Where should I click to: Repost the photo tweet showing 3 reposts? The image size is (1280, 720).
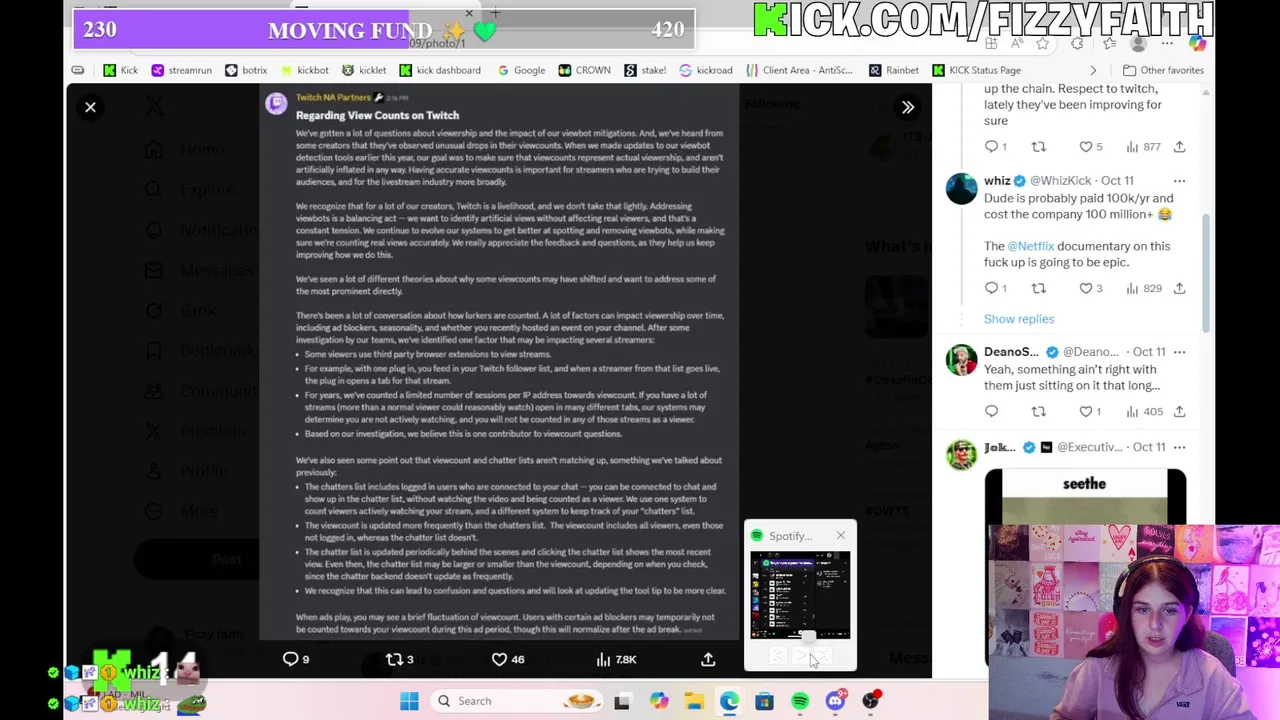[x=399, y=659]
